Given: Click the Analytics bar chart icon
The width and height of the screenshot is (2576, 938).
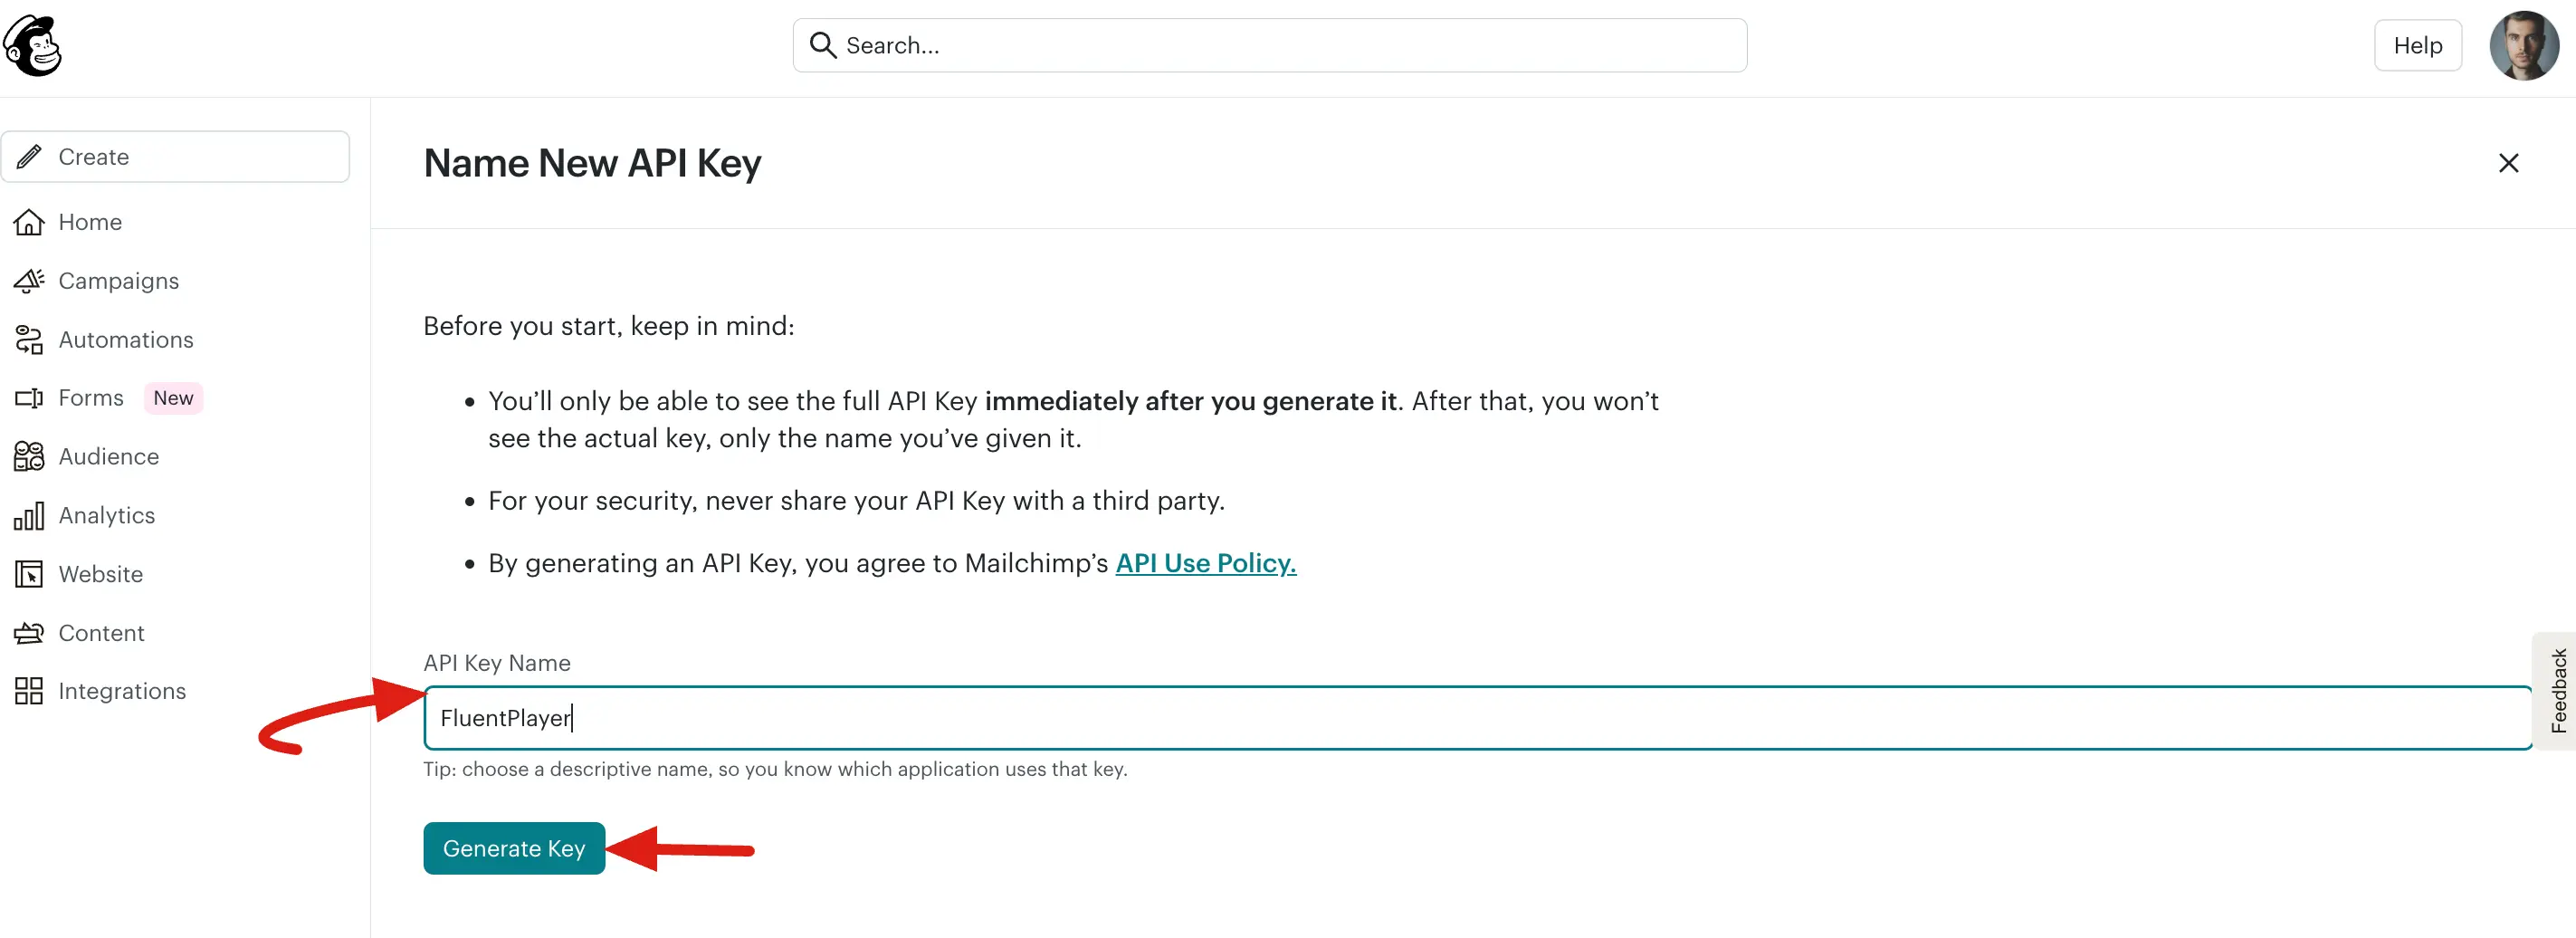Looking at the screenshot, I should 29,515.
